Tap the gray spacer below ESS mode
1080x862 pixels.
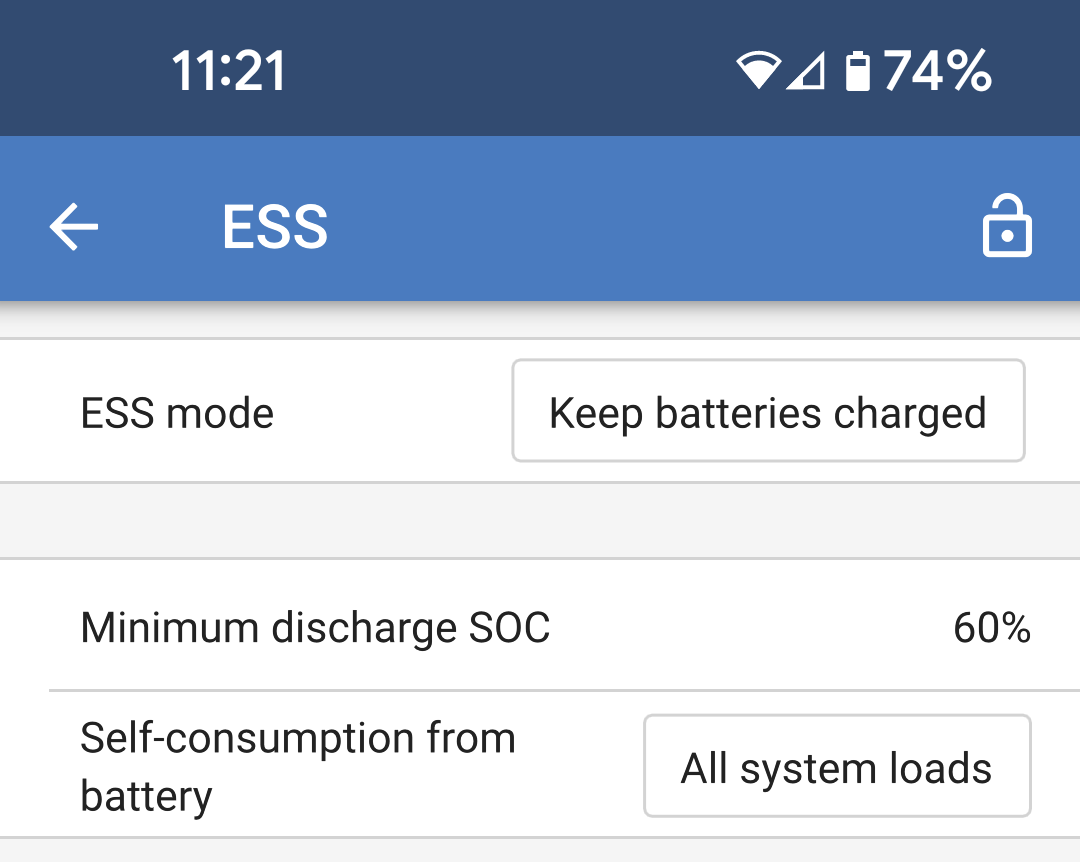540,520
